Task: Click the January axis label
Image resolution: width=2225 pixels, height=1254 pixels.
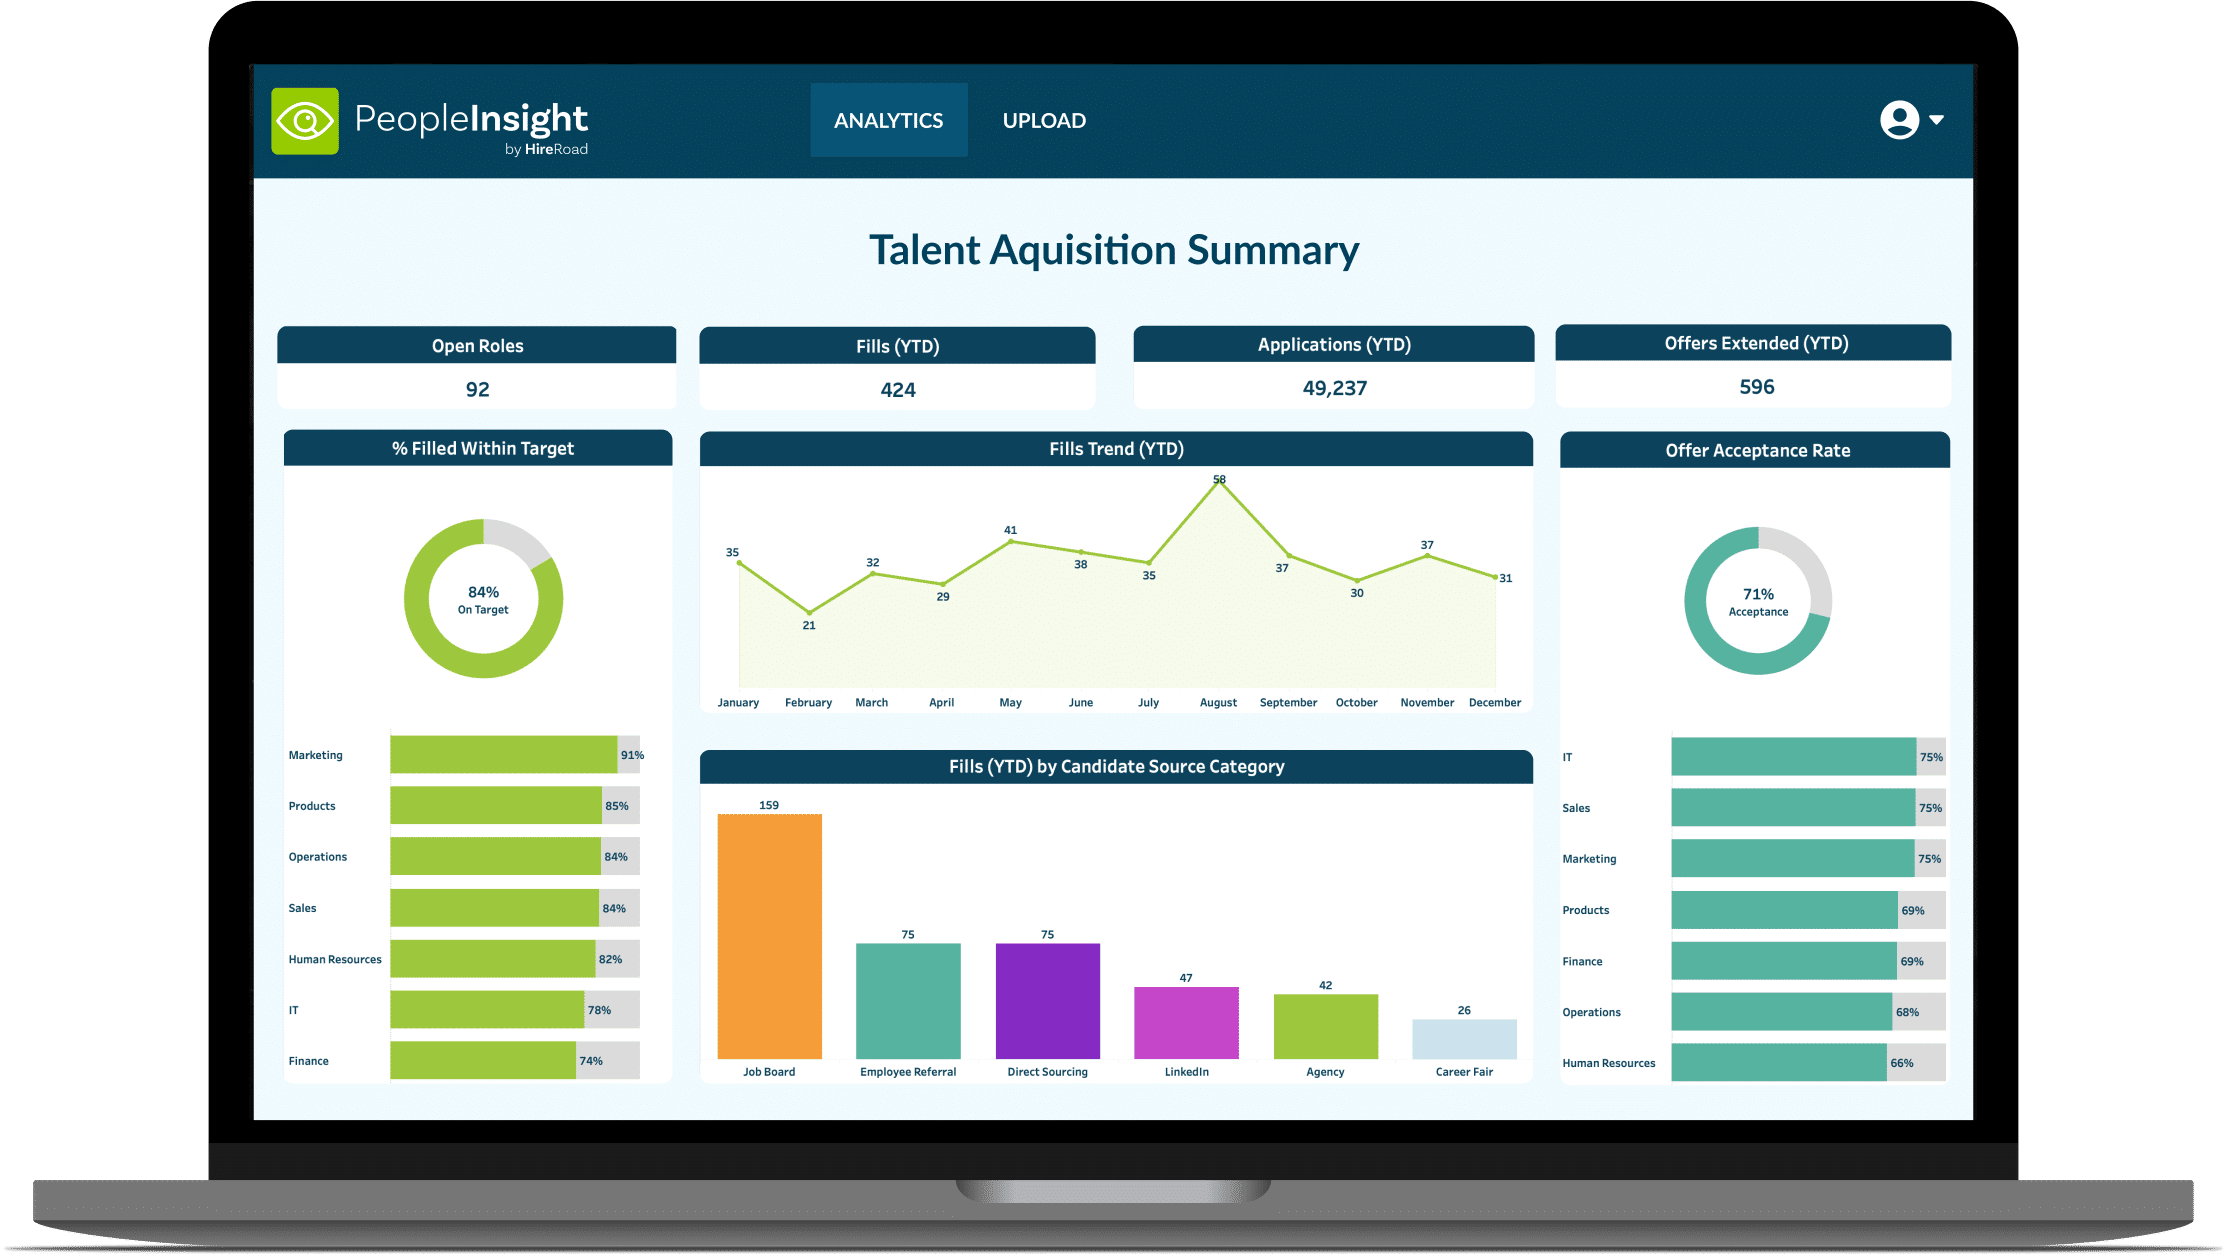Action: point(738,703)
